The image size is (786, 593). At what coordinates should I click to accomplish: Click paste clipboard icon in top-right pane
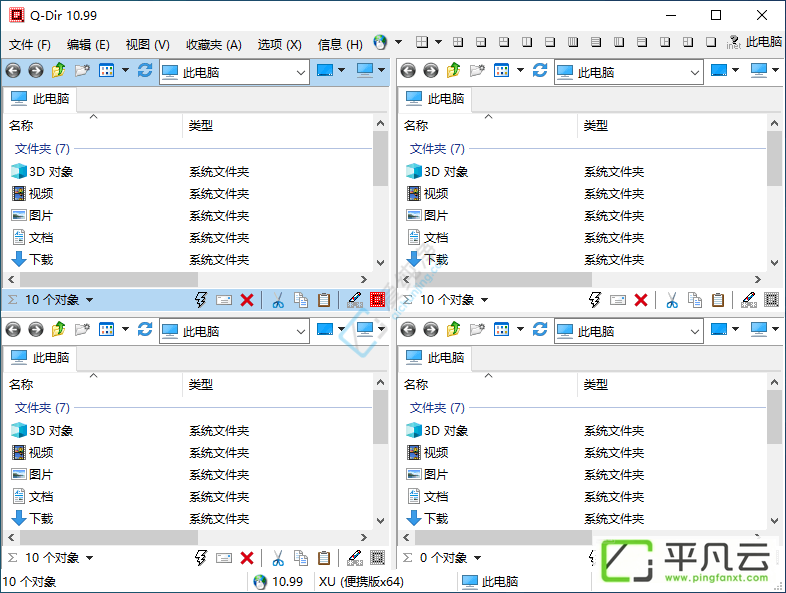[718, 300]
